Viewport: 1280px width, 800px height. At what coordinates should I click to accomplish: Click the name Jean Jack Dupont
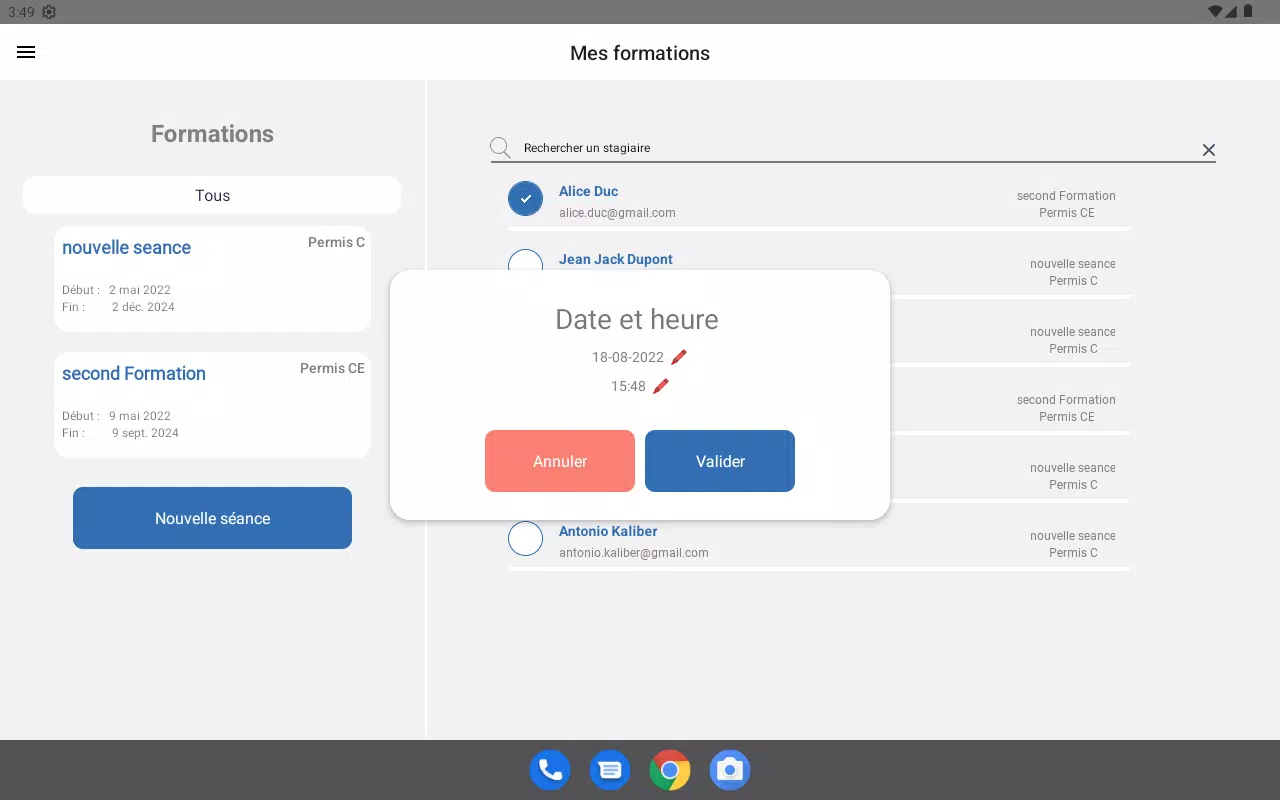[x=616, y=259]
